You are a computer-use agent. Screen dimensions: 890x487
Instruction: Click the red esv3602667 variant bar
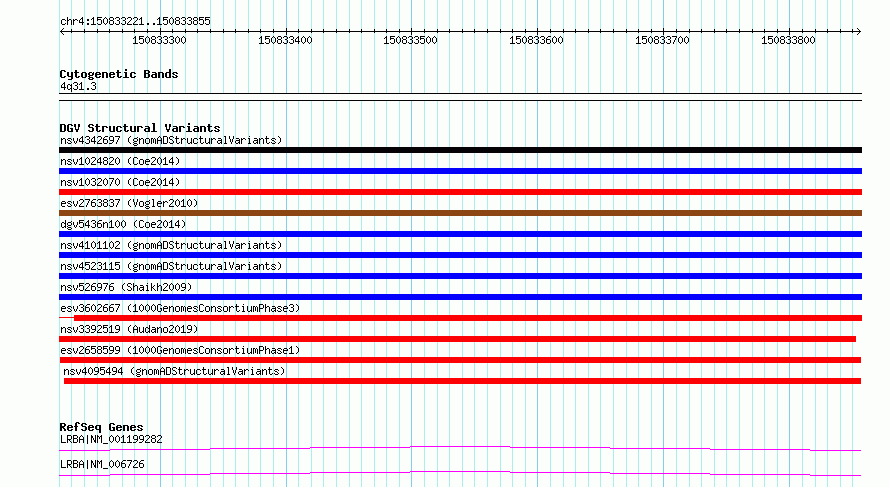[468, 318]
